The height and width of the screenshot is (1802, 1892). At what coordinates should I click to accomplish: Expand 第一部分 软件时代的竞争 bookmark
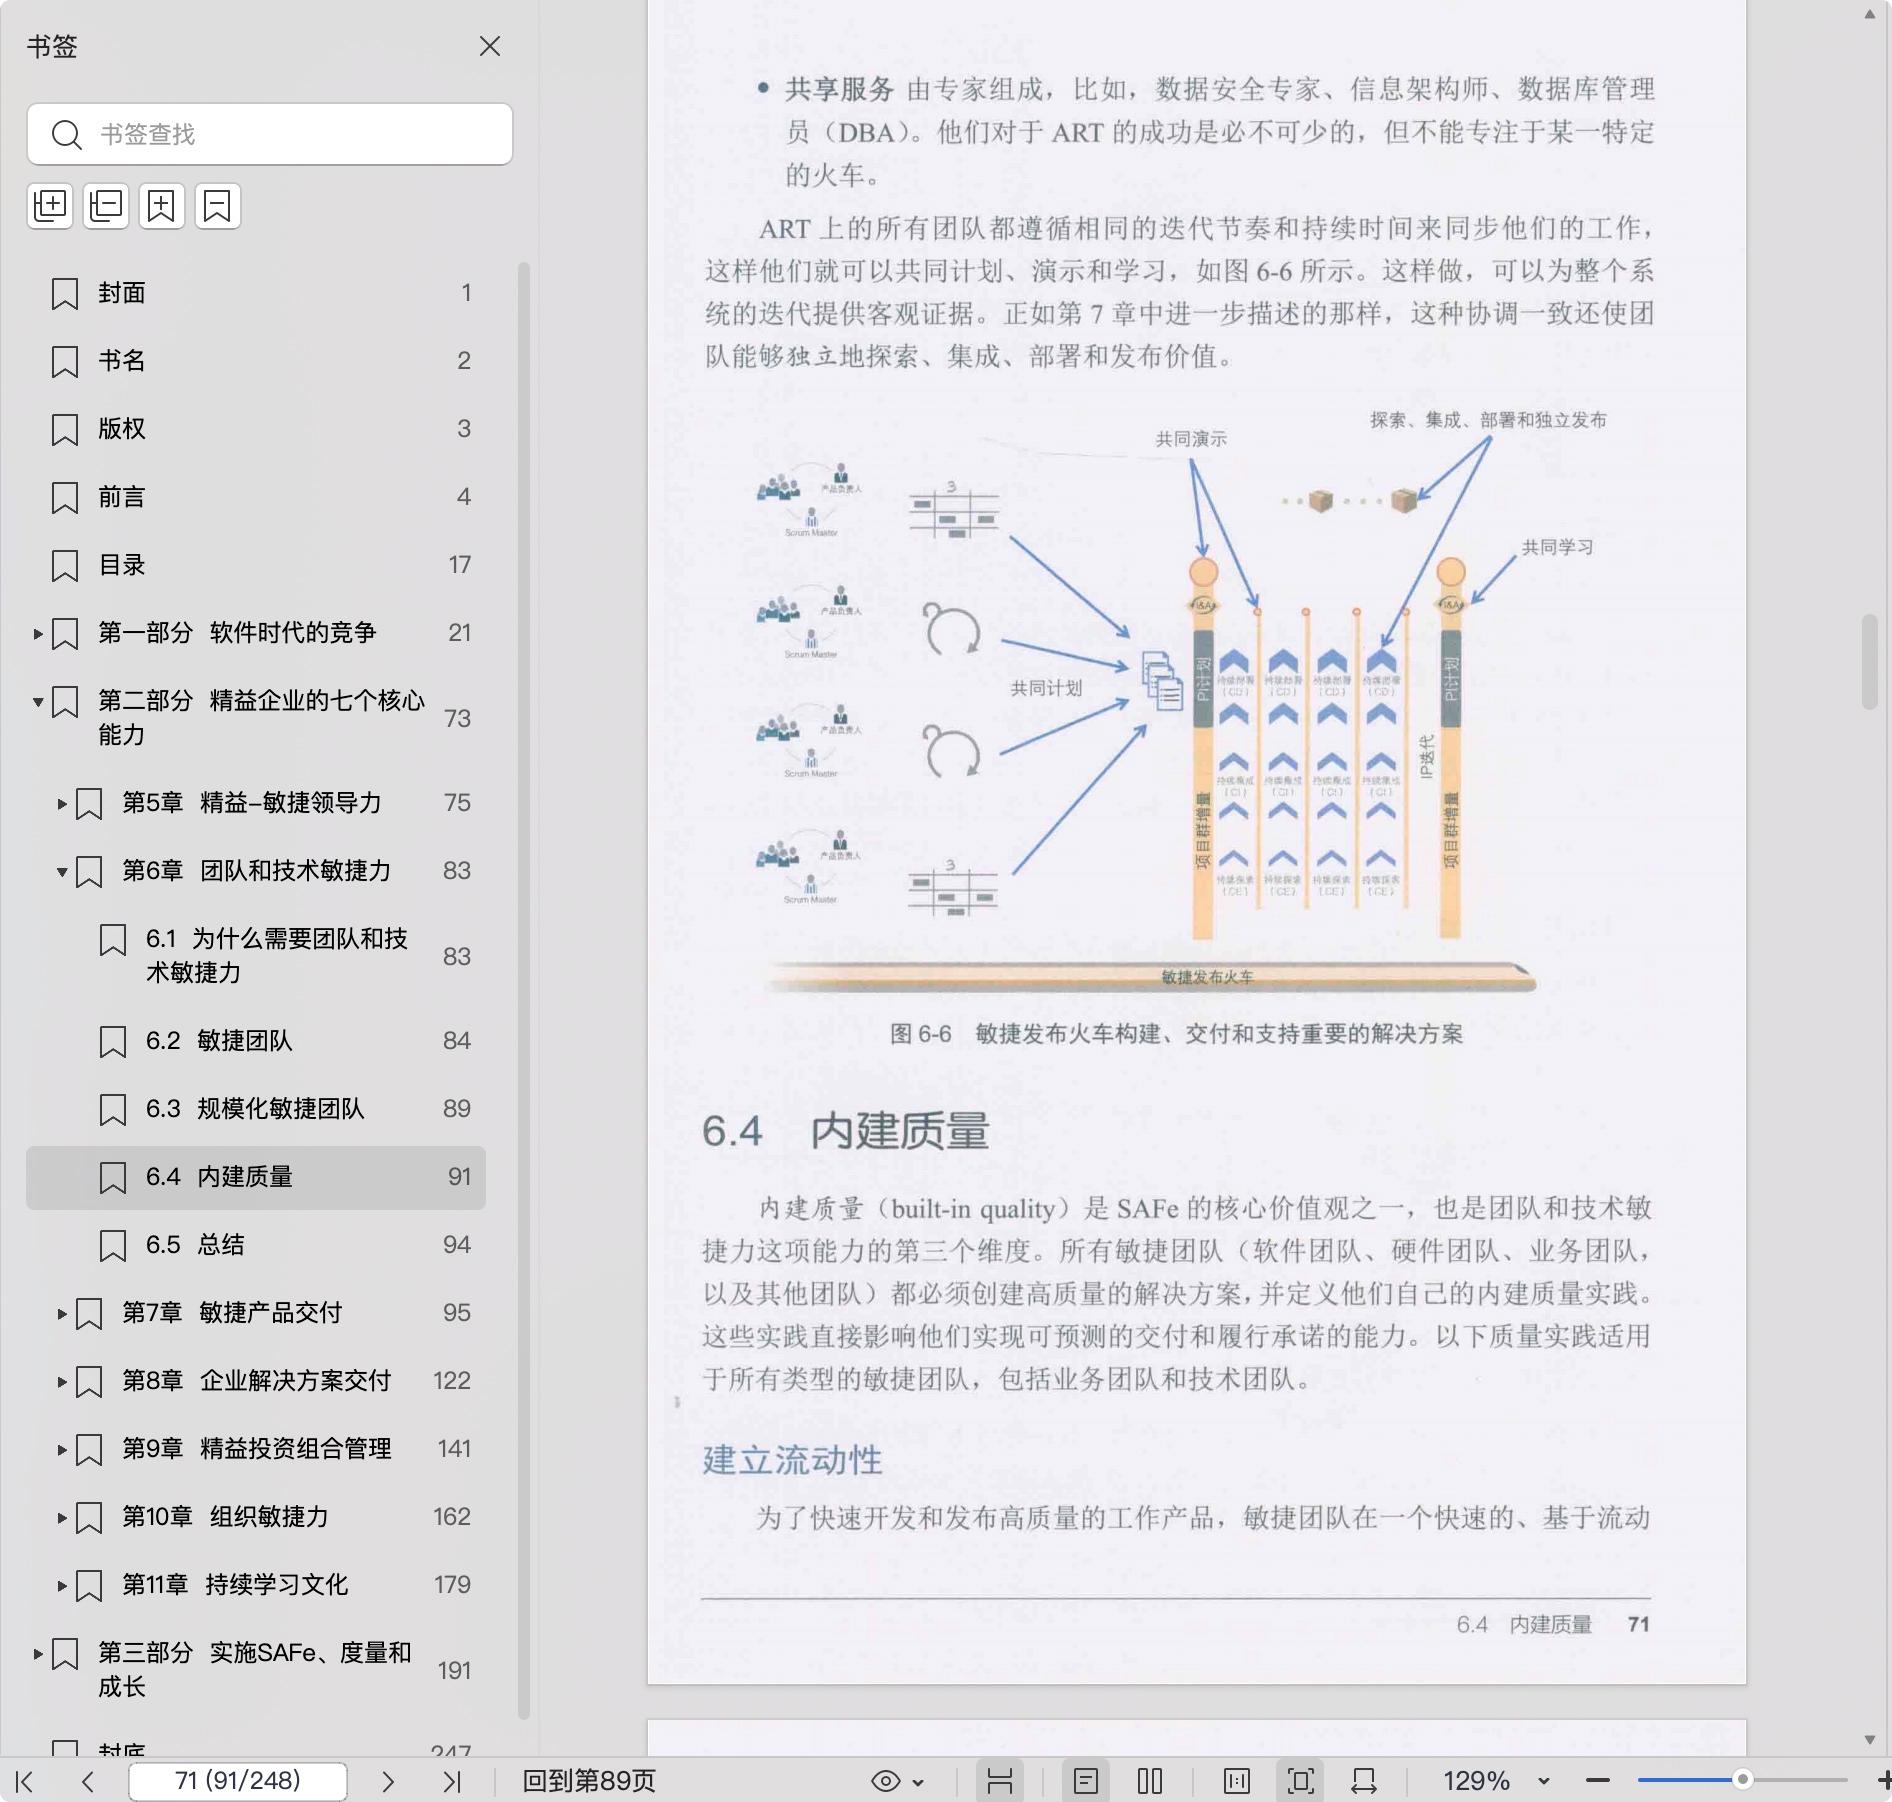[38, 633]
